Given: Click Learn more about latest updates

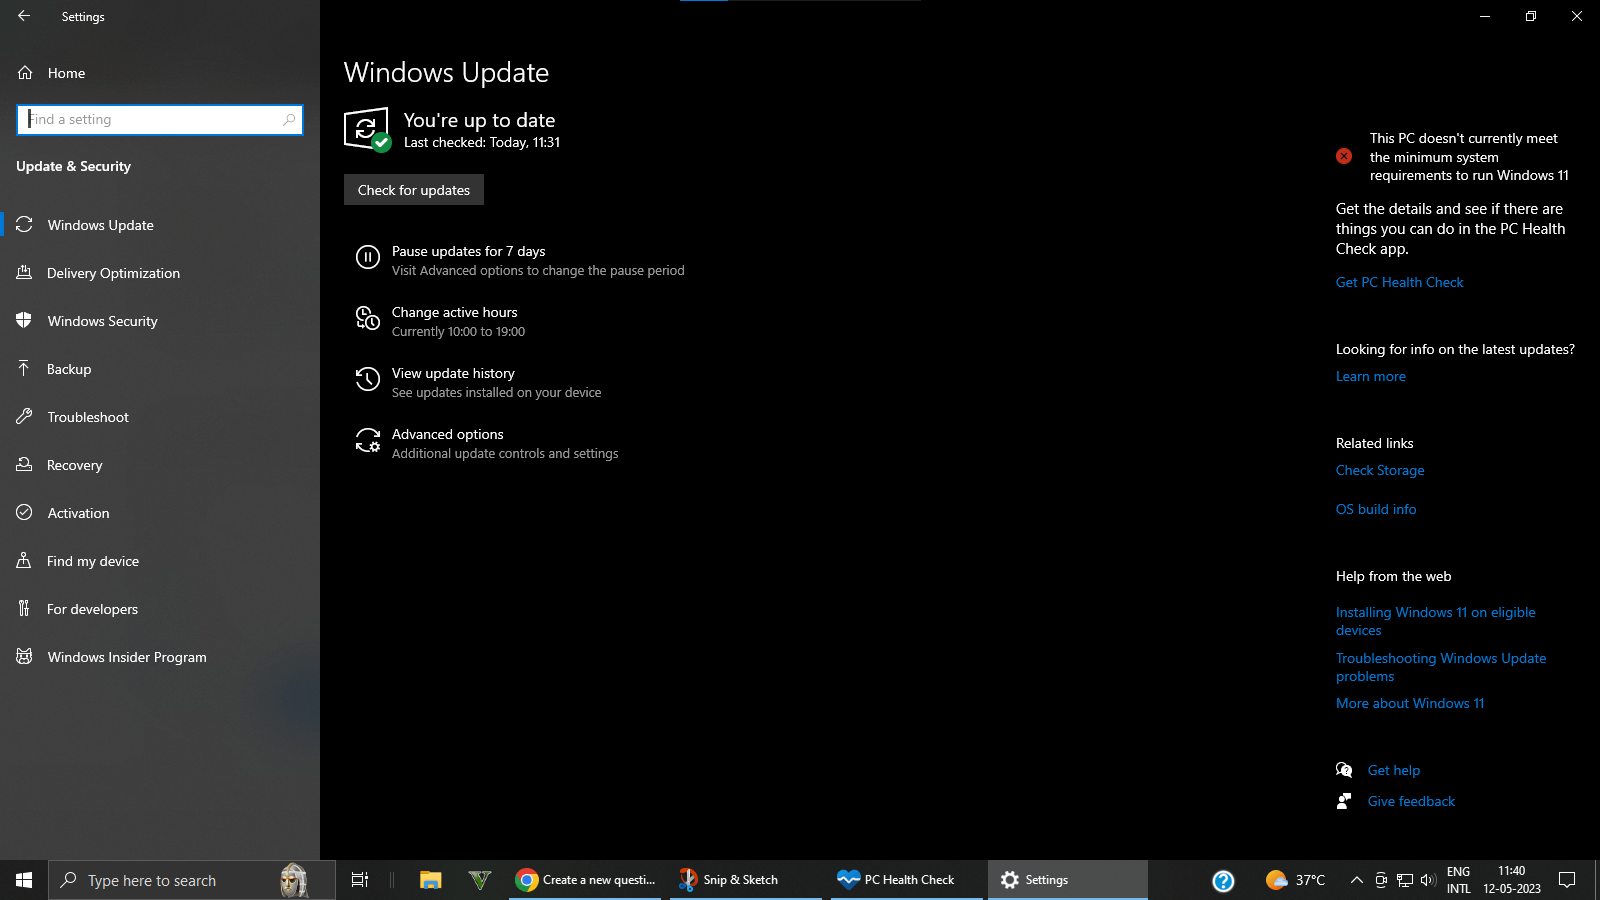Looking at the screenshot, I should tap(1371, 376).
